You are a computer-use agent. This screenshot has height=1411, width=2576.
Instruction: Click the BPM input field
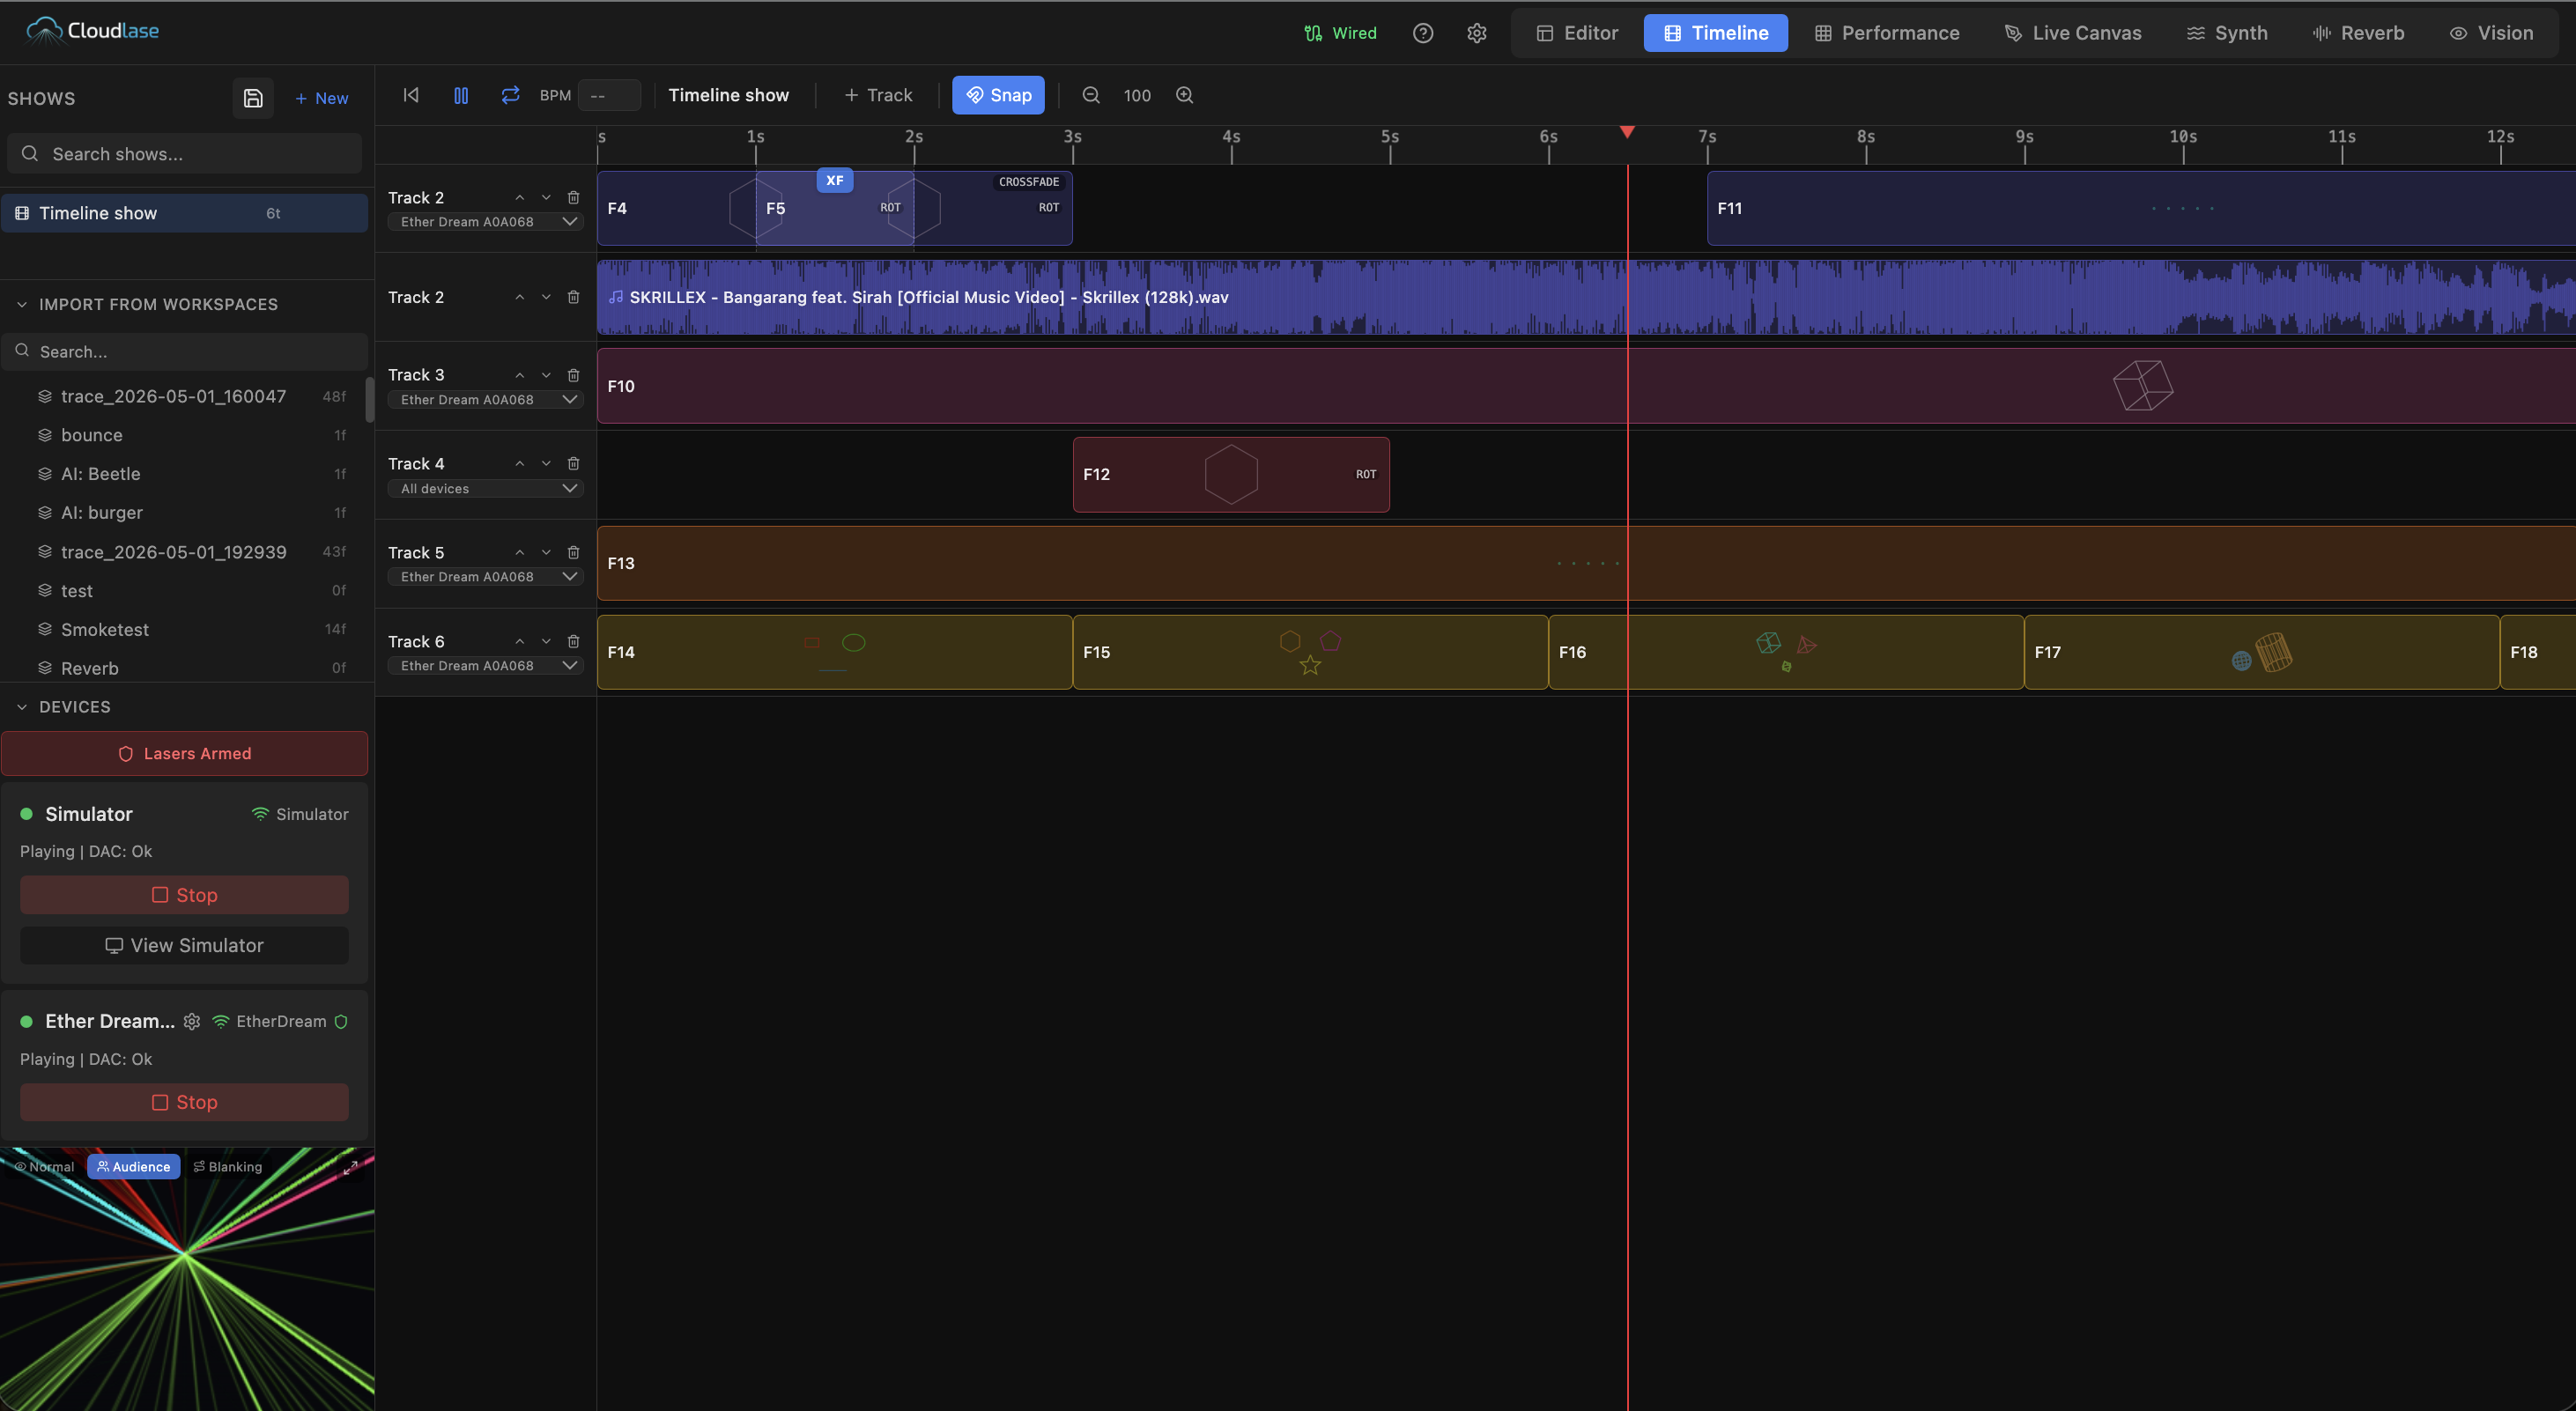(609, 95)
